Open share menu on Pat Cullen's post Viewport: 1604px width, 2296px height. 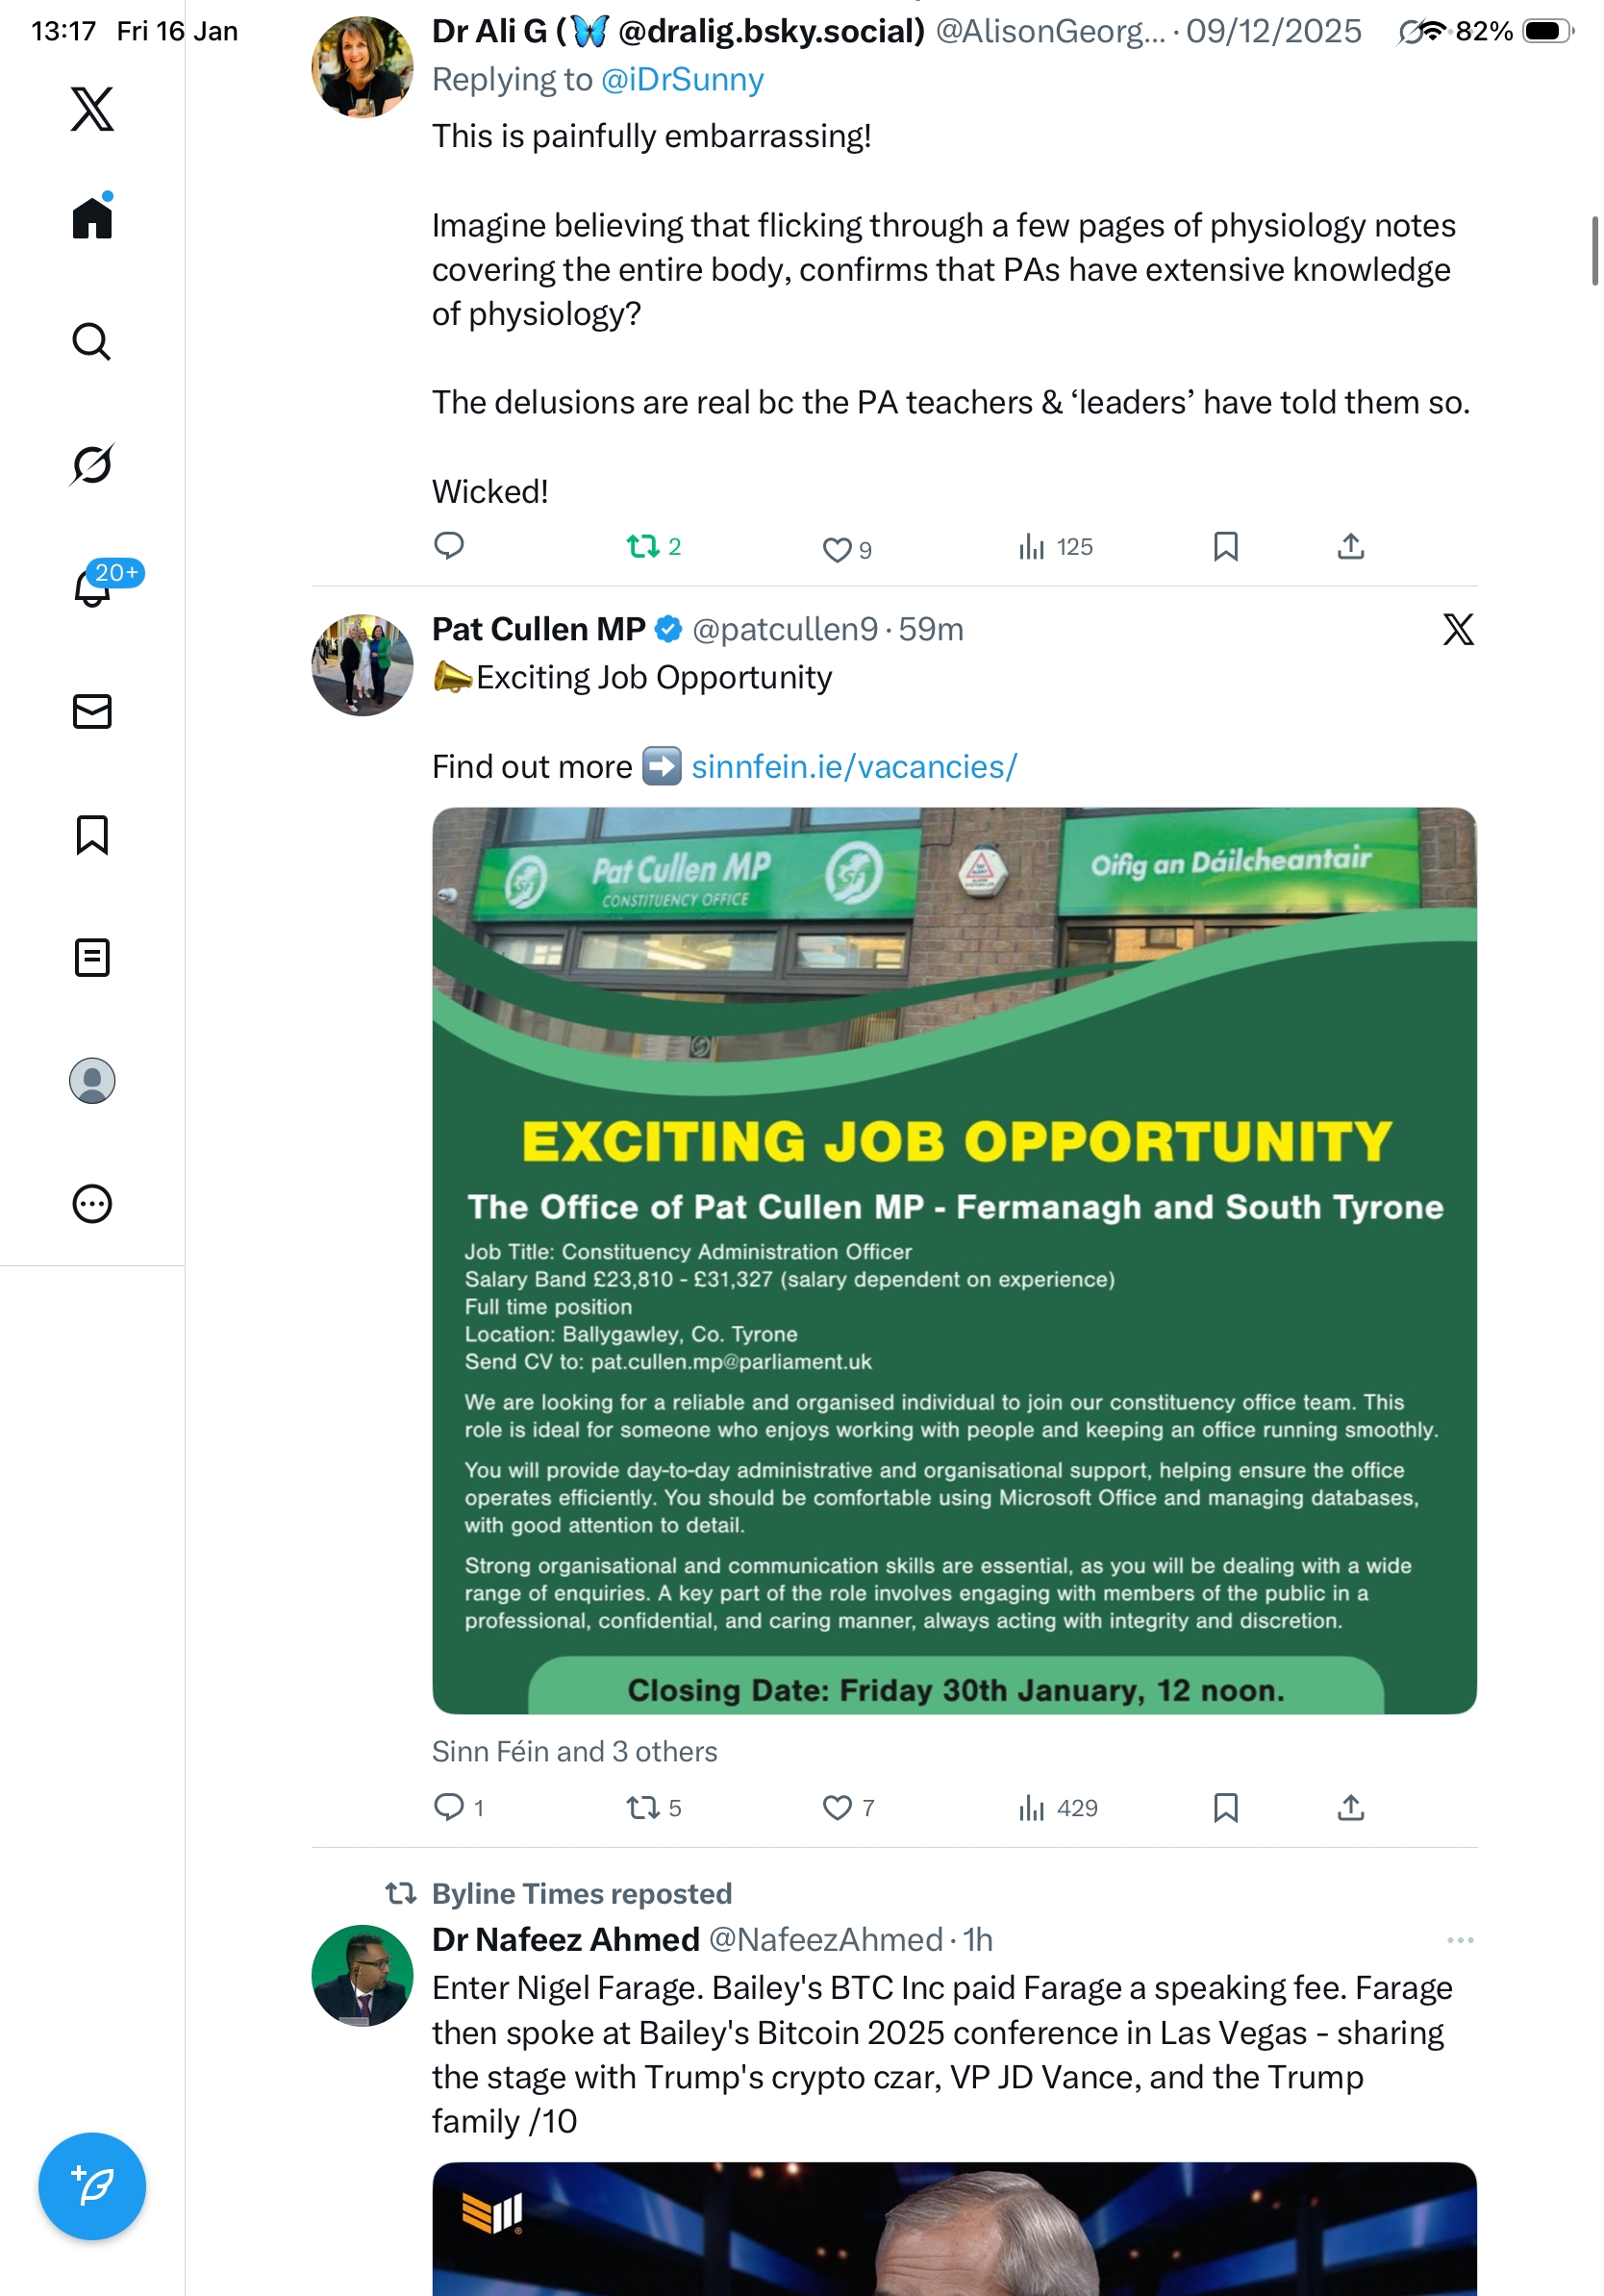coord(1350,1808)
